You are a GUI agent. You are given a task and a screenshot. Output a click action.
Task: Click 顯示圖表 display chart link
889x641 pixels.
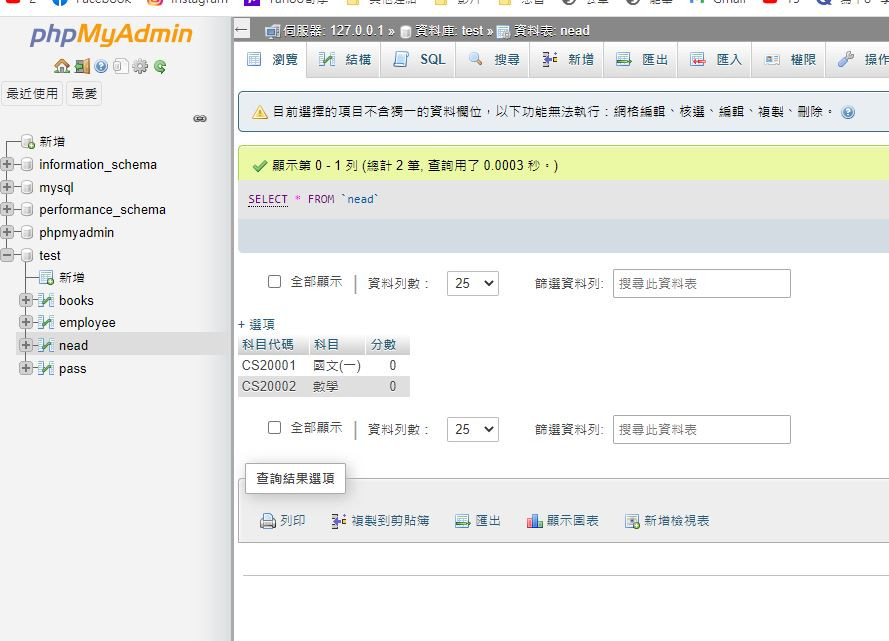(562, 520)
